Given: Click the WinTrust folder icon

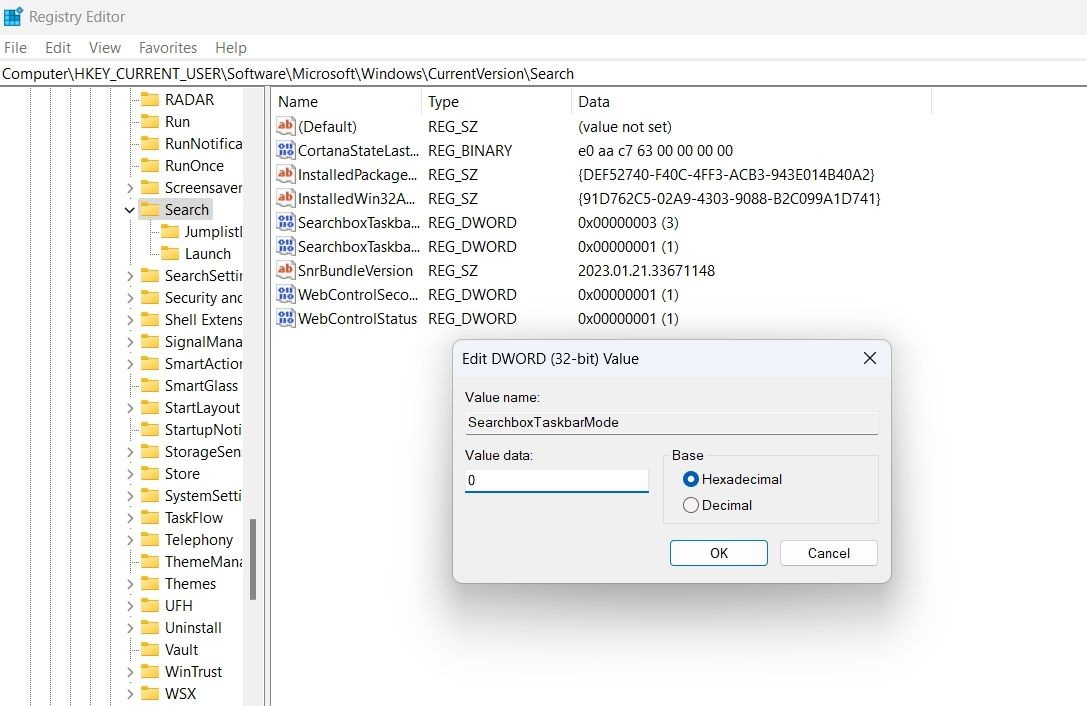Looking at the screenshot, I should pos(150,671).
